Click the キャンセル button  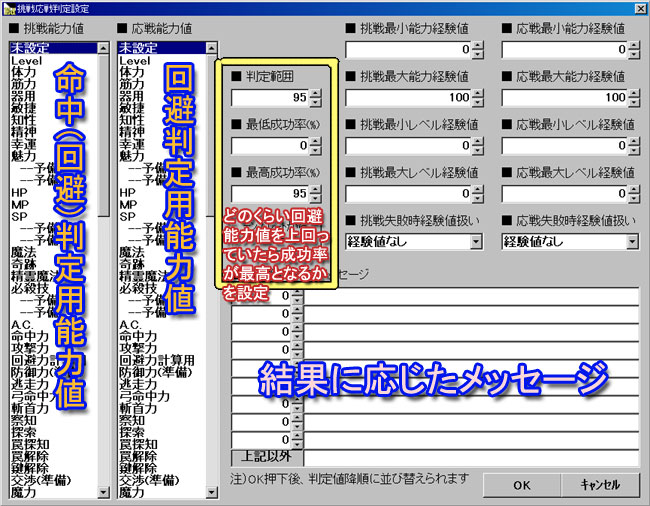pyautogui.click(x=600, y=485)
